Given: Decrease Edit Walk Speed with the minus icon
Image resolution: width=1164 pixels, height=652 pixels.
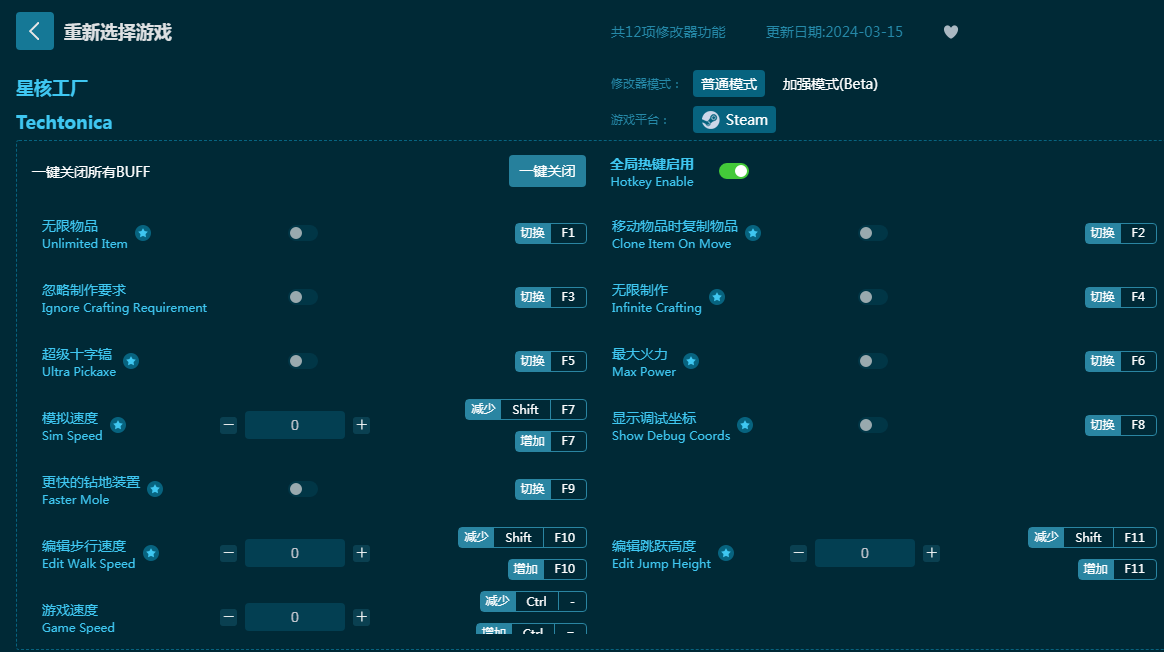Looking at the screenshot, I should pos(229,553).
